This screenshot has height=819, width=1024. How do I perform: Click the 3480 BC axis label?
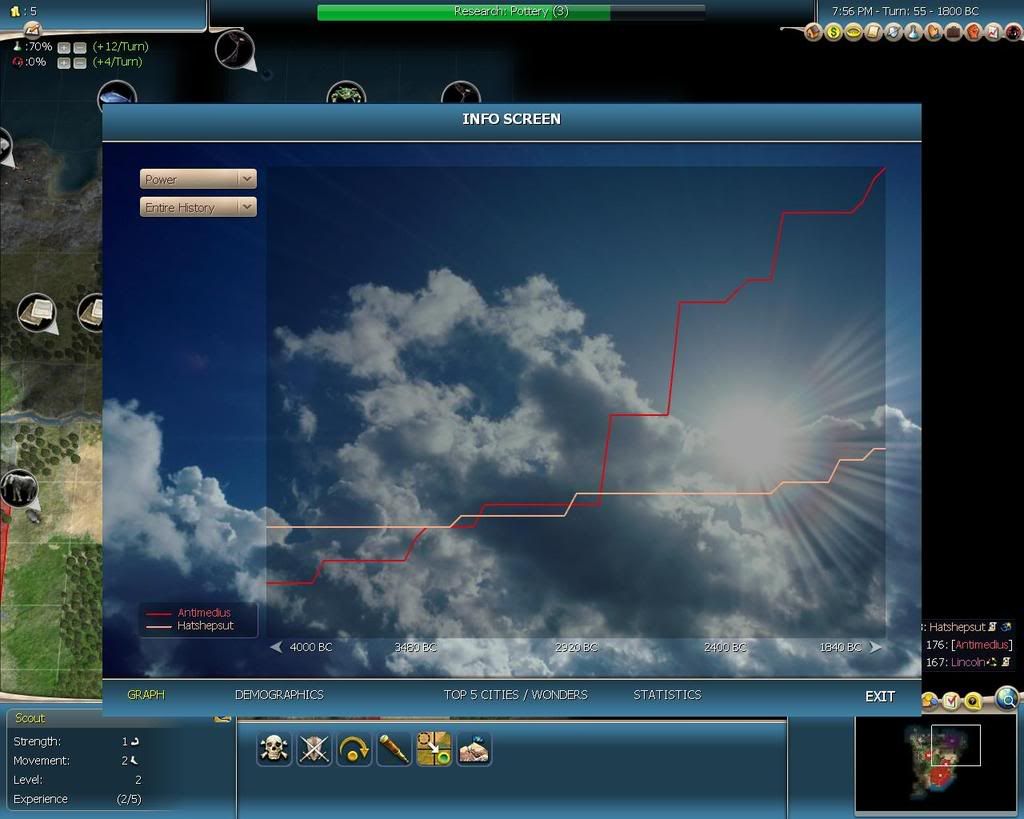415,647
